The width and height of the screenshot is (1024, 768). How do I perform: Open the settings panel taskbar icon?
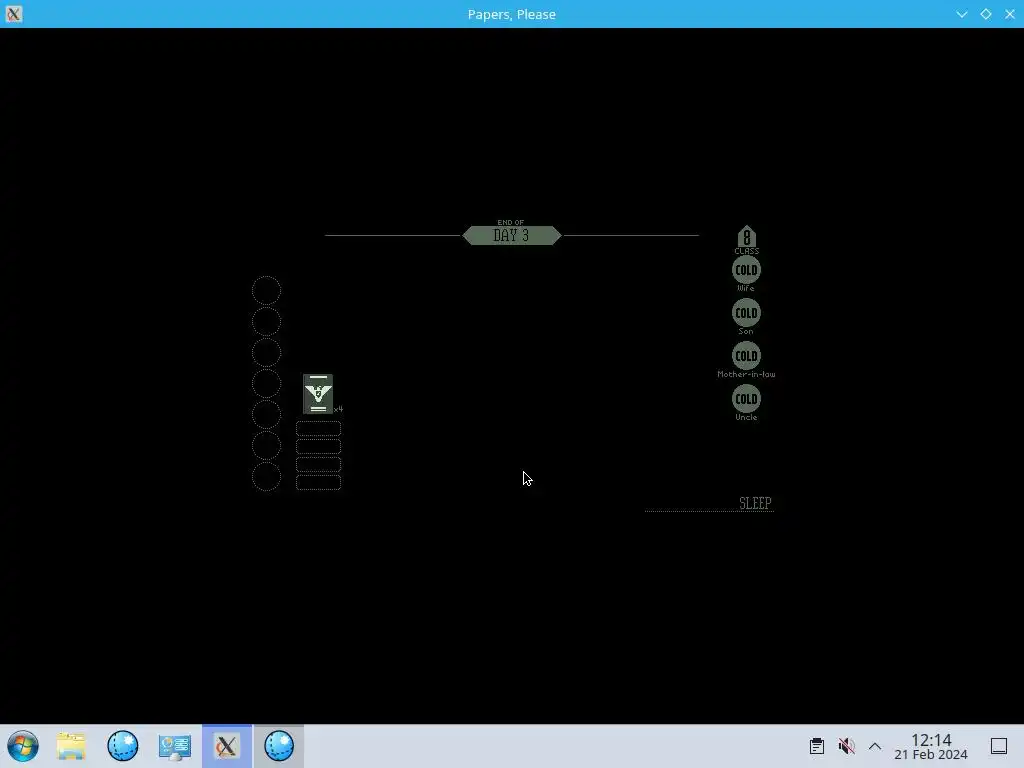click(174, 746)
